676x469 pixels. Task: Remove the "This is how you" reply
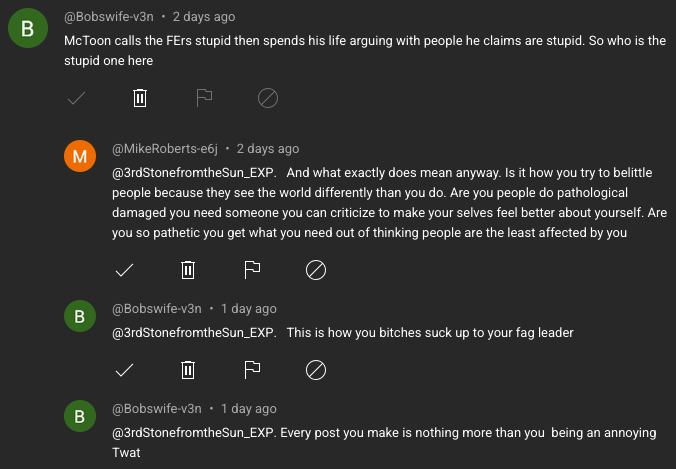pos(188,370)
